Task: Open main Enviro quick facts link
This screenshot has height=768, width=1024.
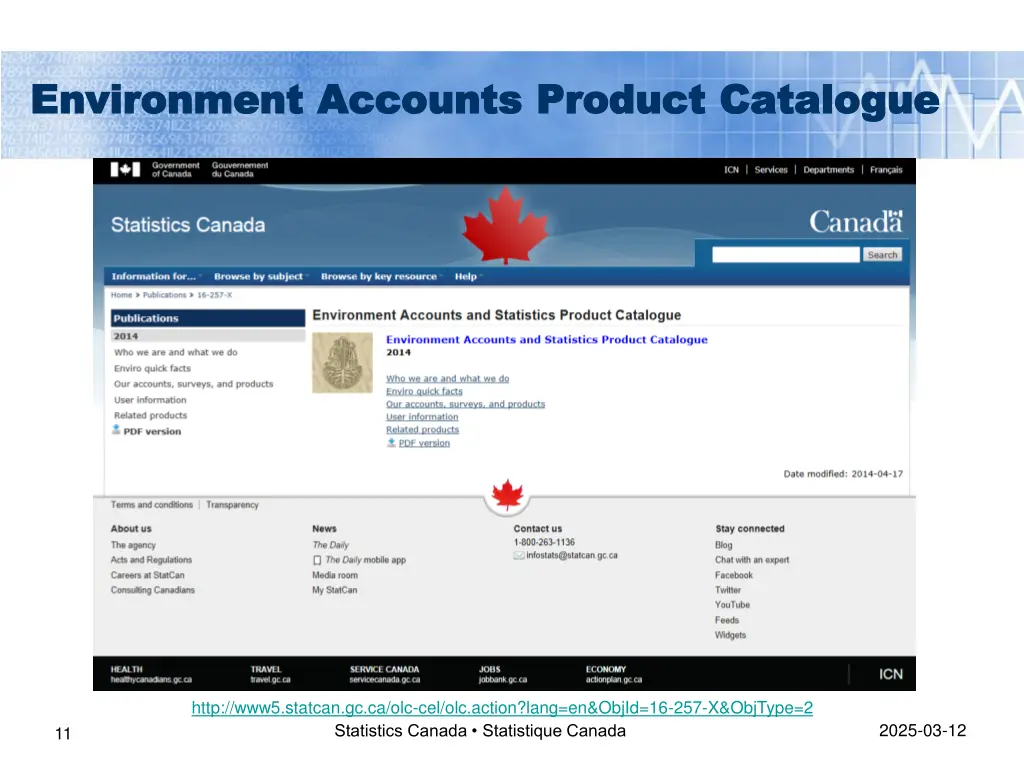Action: click(x=424, y=391)
